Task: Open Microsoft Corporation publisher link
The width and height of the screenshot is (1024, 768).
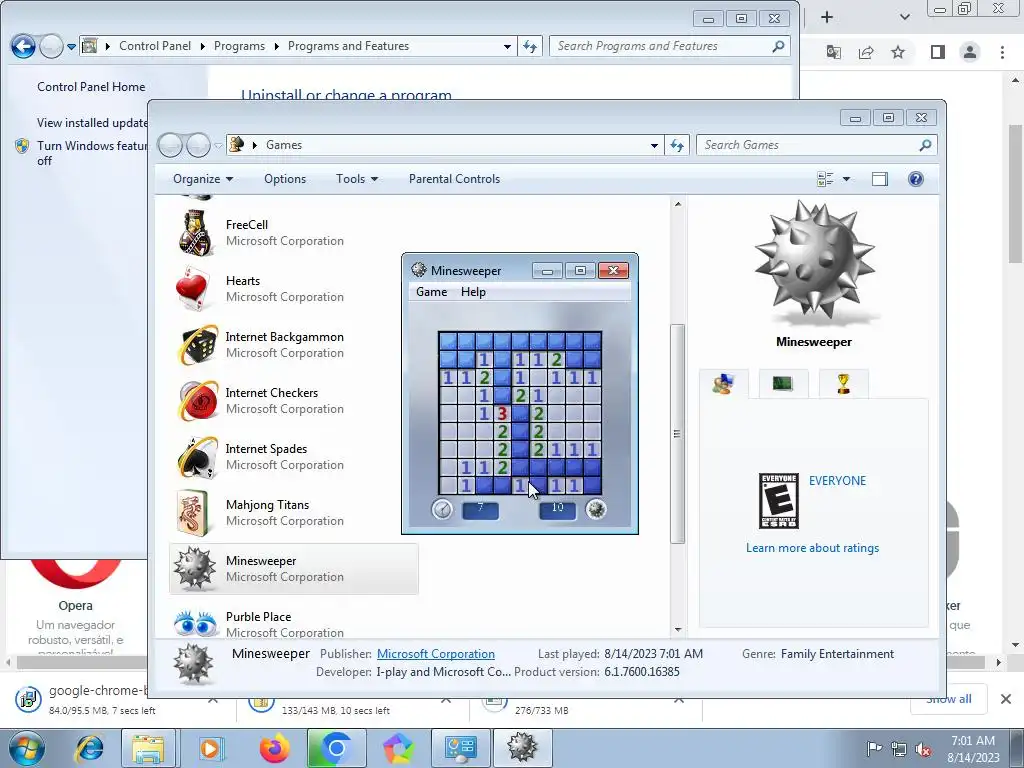Action: pos(436,654)
